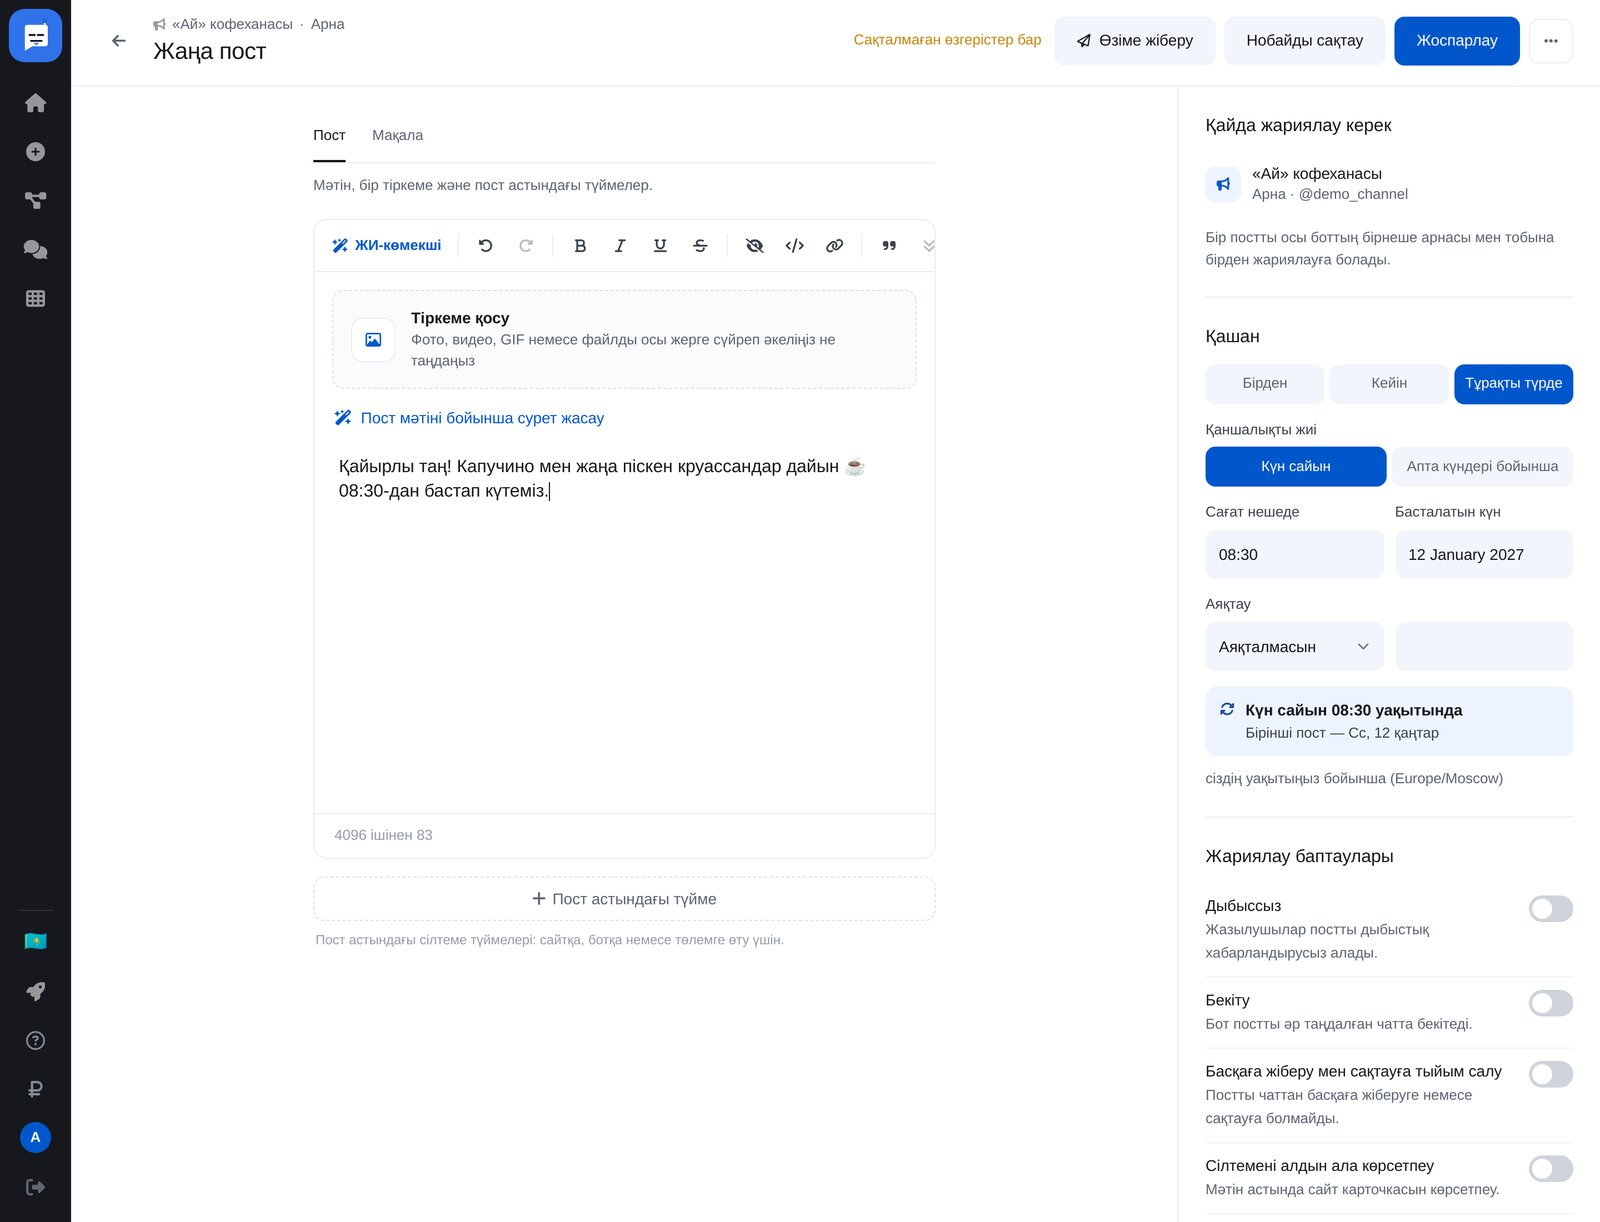Open the home page from the sidebar
This screenshot has height=1222, width=1600.
tap(35, 103)
